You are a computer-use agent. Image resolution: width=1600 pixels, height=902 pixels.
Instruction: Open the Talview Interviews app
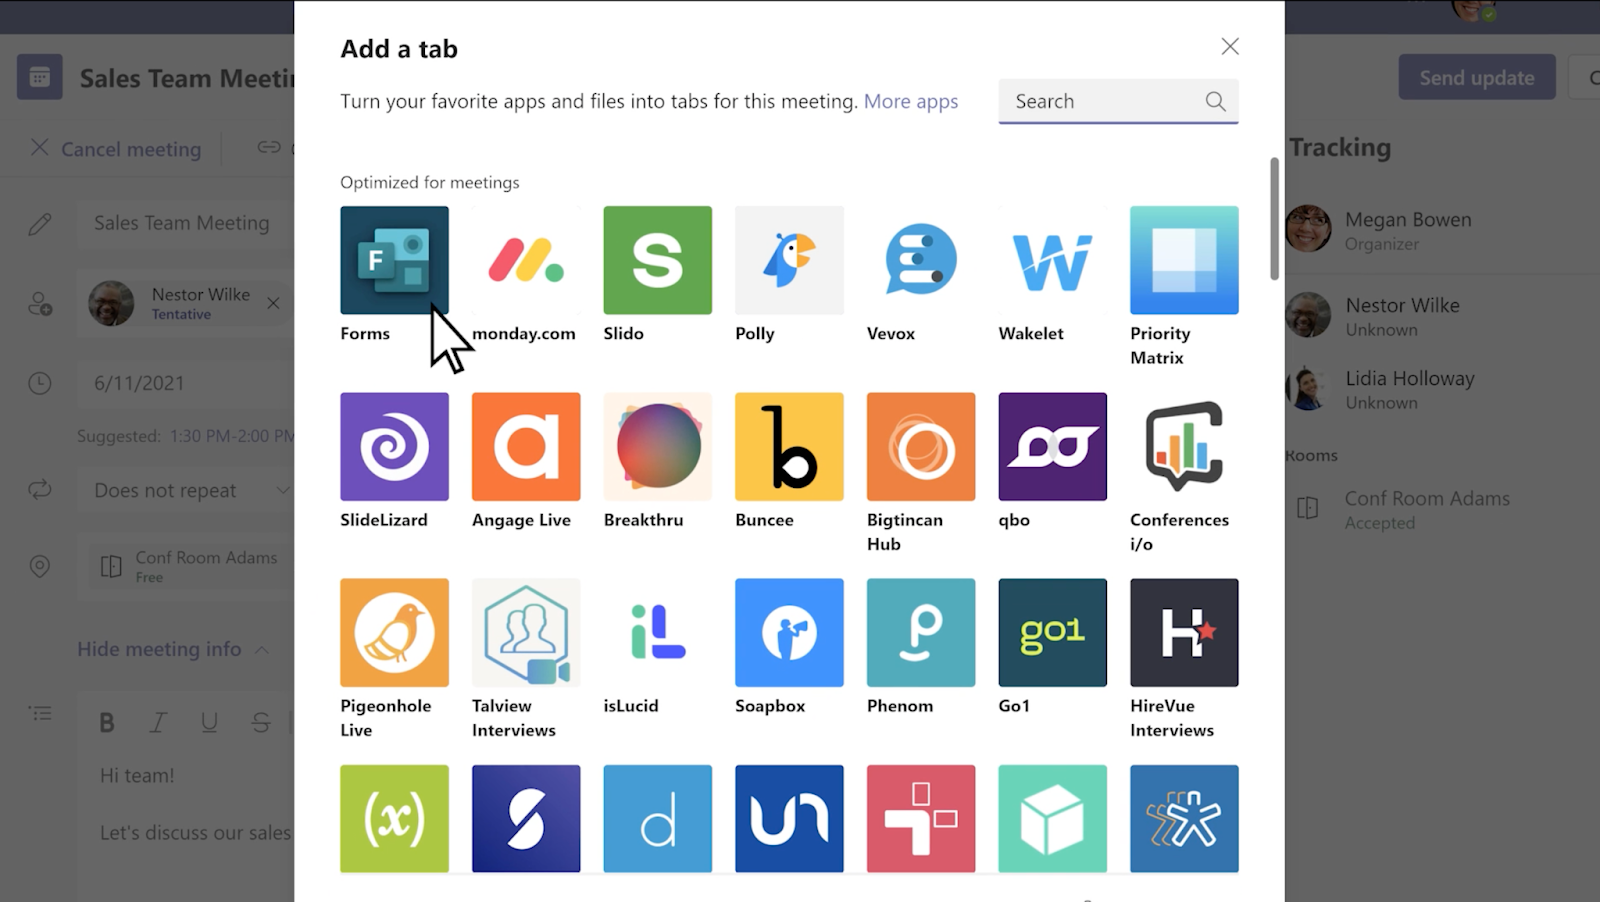point(526,632)
